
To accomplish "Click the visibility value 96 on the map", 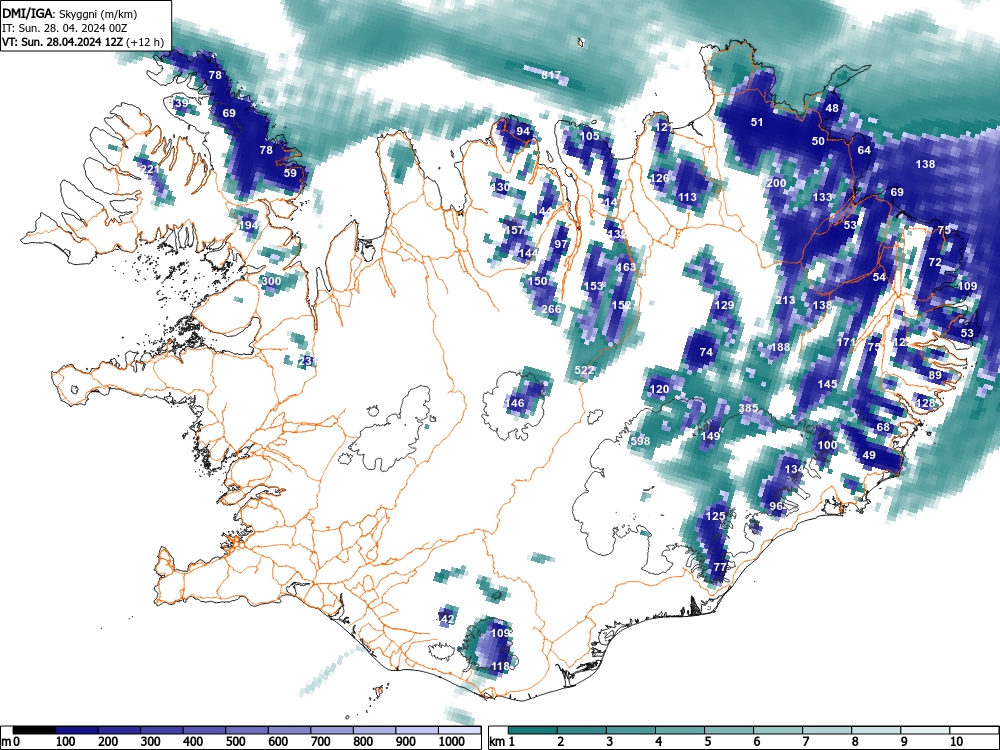I will [776, 506].
